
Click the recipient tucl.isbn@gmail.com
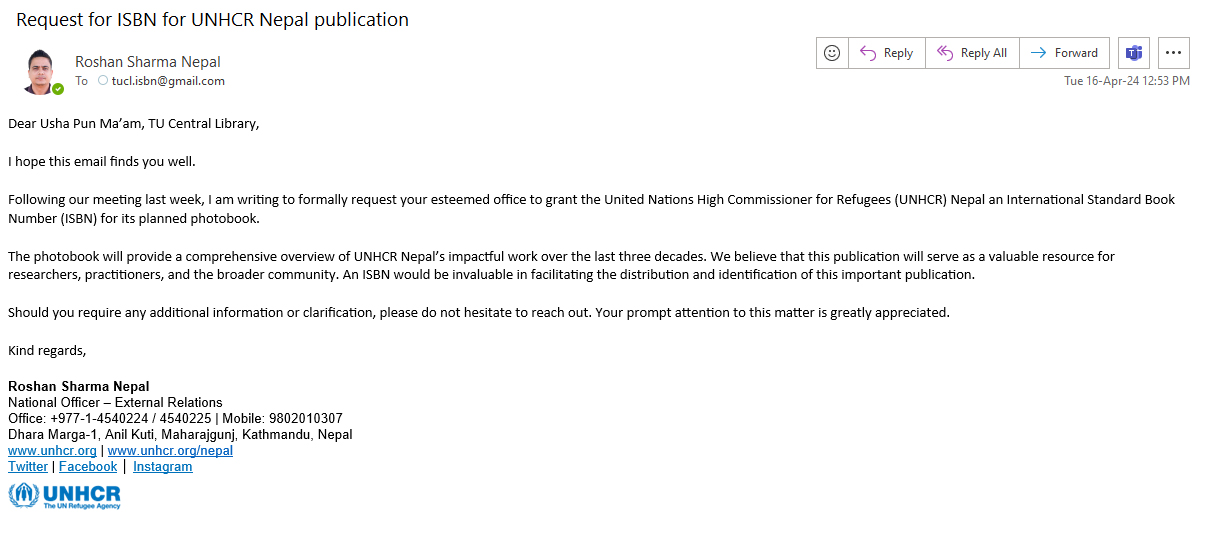(x=168, y=81)
